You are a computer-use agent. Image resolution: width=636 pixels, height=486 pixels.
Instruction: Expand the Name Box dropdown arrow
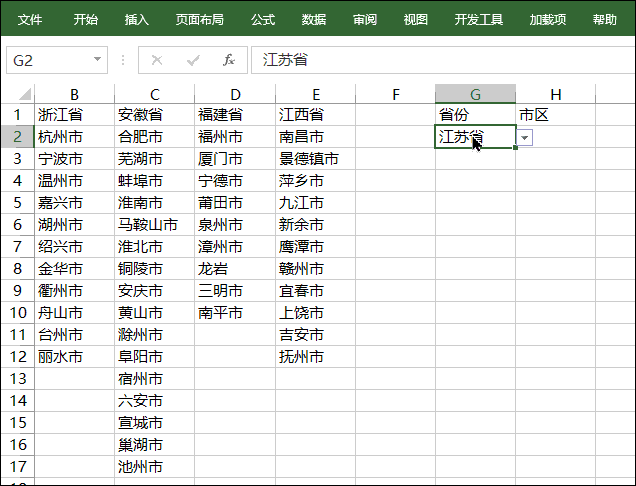coord(97,60)
